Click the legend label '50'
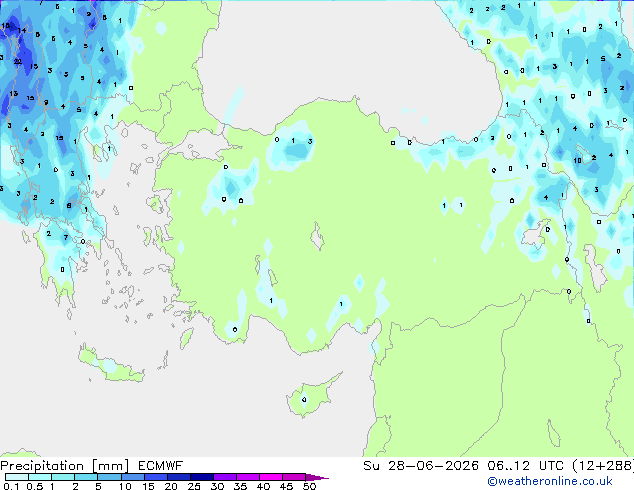This screenshot has width=634, height=490. (309, 486)
